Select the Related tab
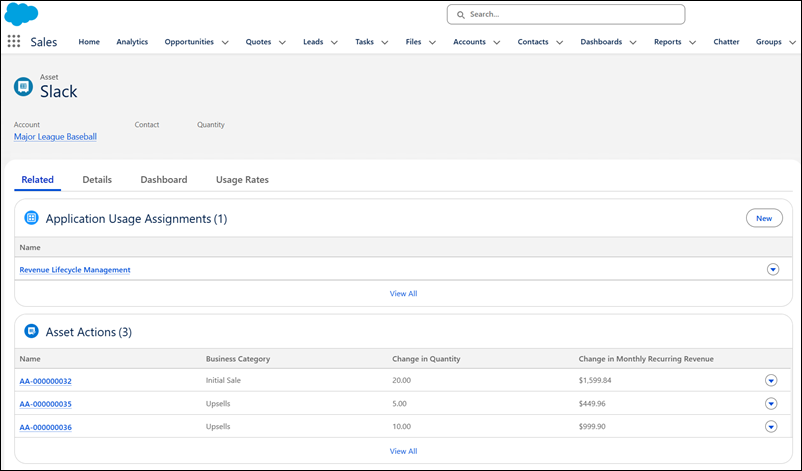802x471 pixels. (37, 180)
